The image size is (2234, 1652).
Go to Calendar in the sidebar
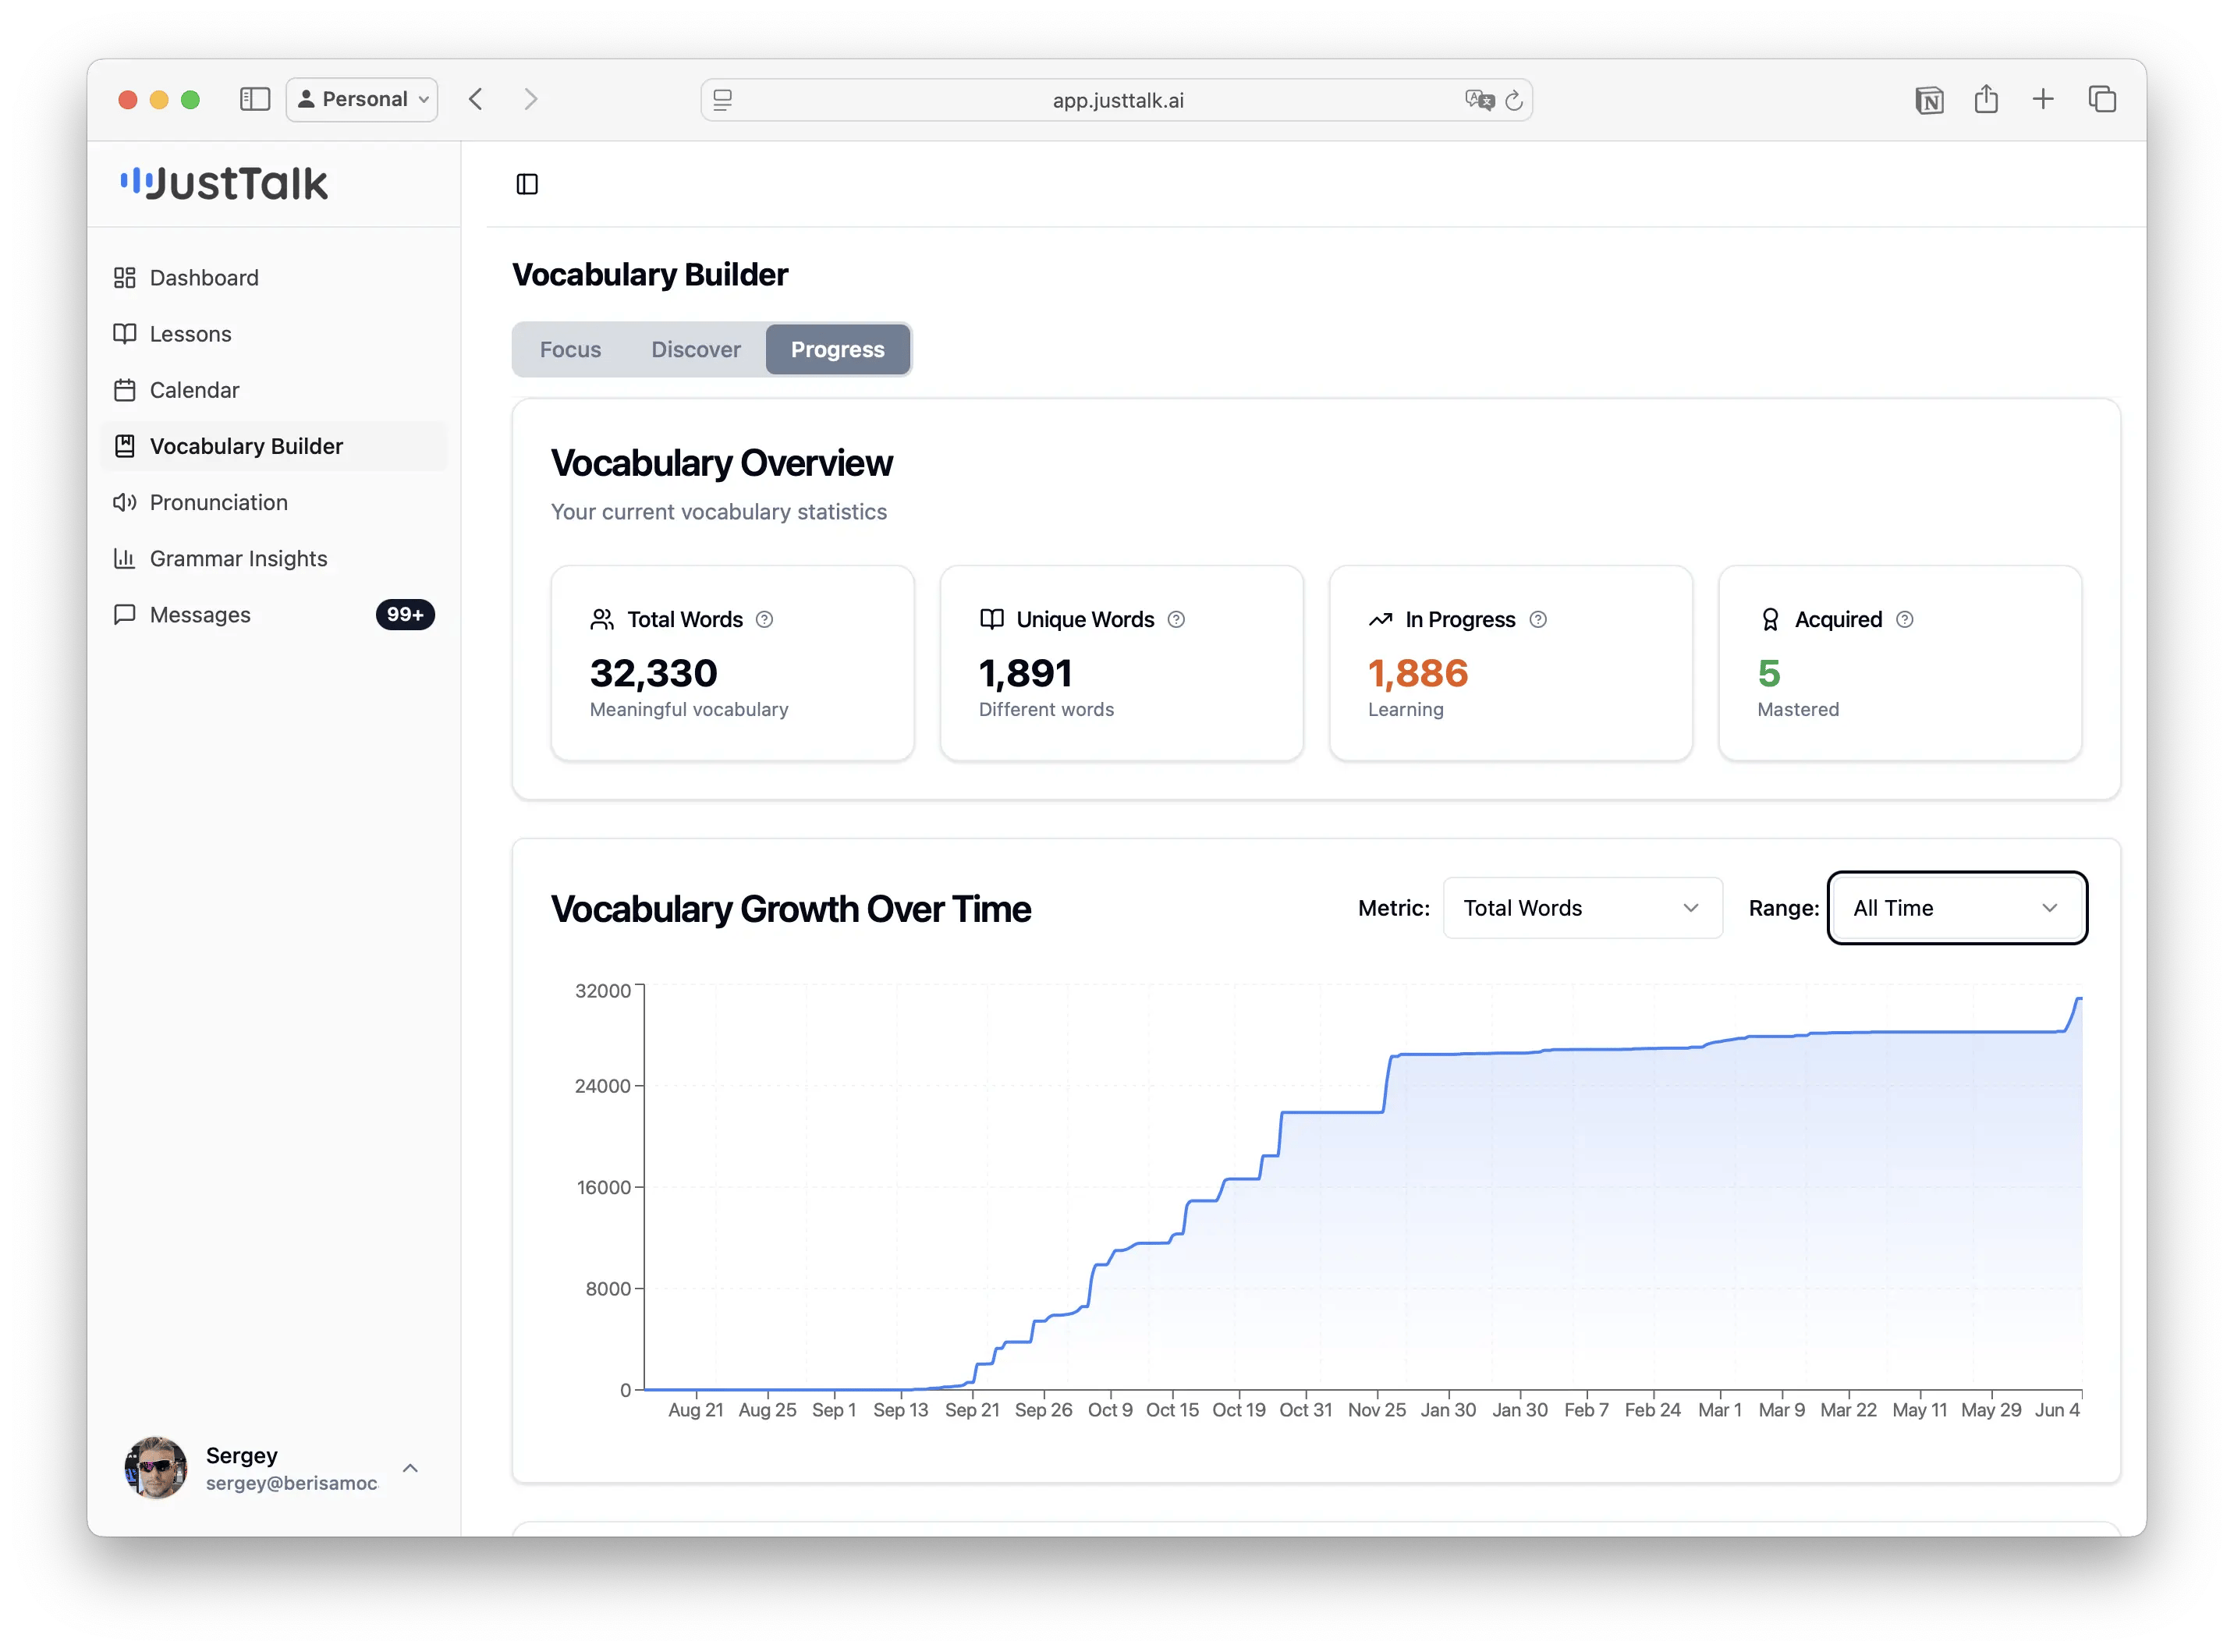point(273,390)
